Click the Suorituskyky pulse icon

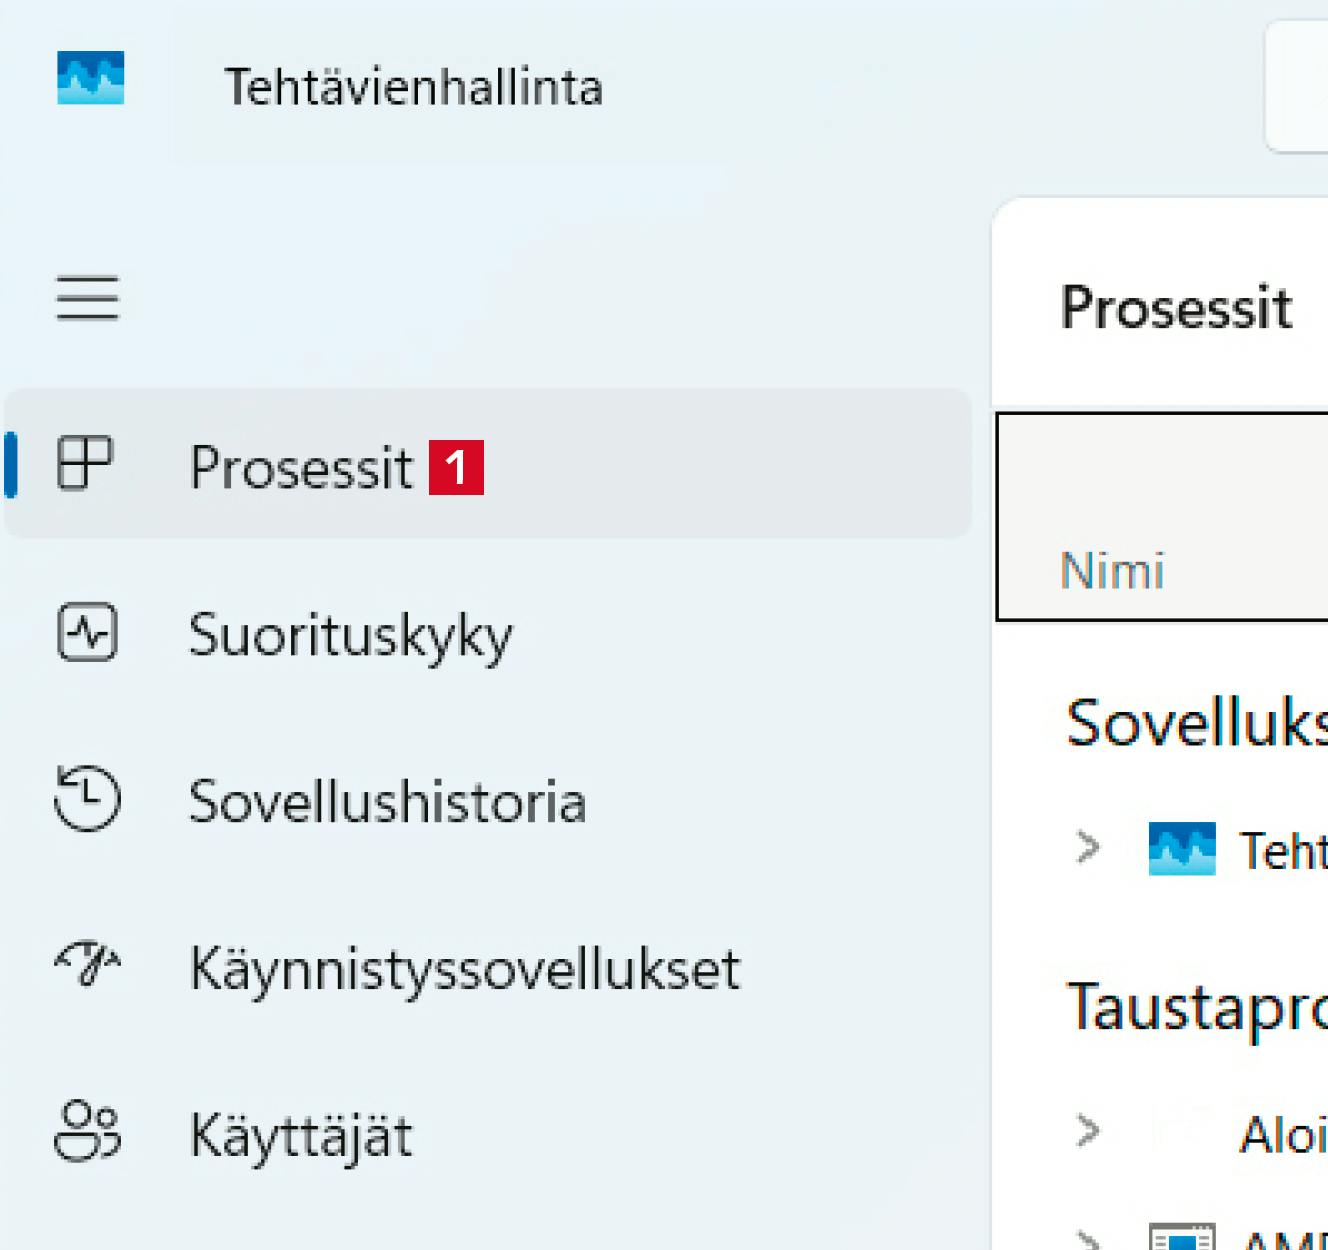(x=88, y=632)
